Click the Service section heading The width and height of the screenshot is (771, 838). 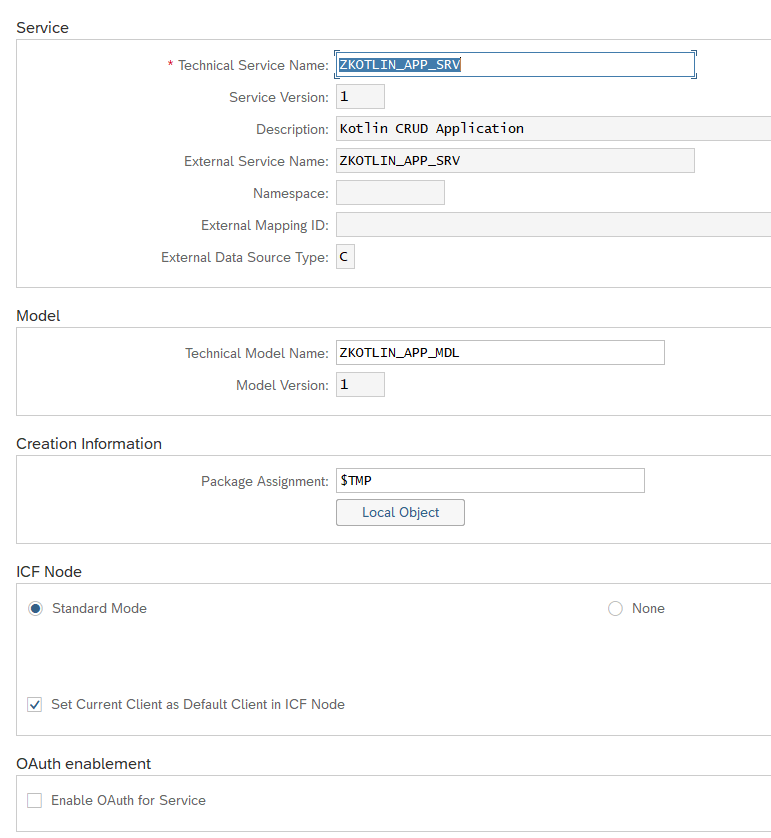point(43,28)
